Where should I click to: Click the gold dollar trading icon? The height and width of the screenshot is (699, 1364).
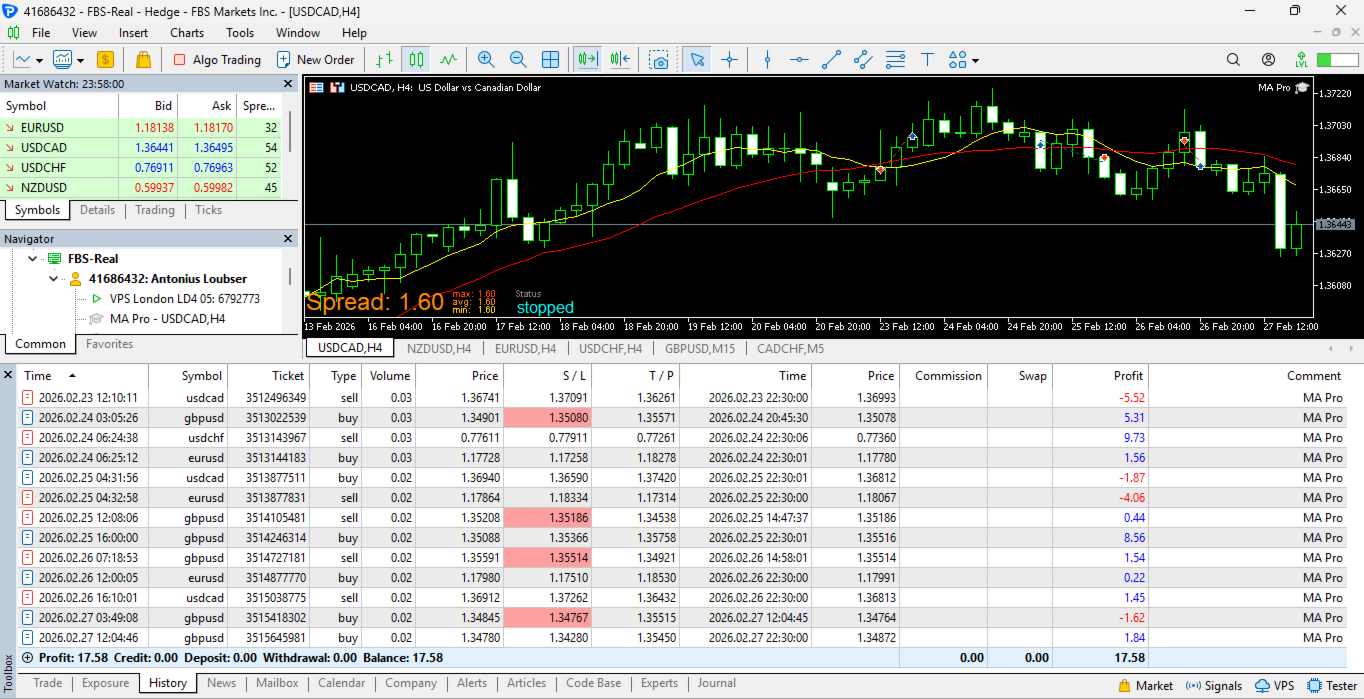tap(105, 60)
